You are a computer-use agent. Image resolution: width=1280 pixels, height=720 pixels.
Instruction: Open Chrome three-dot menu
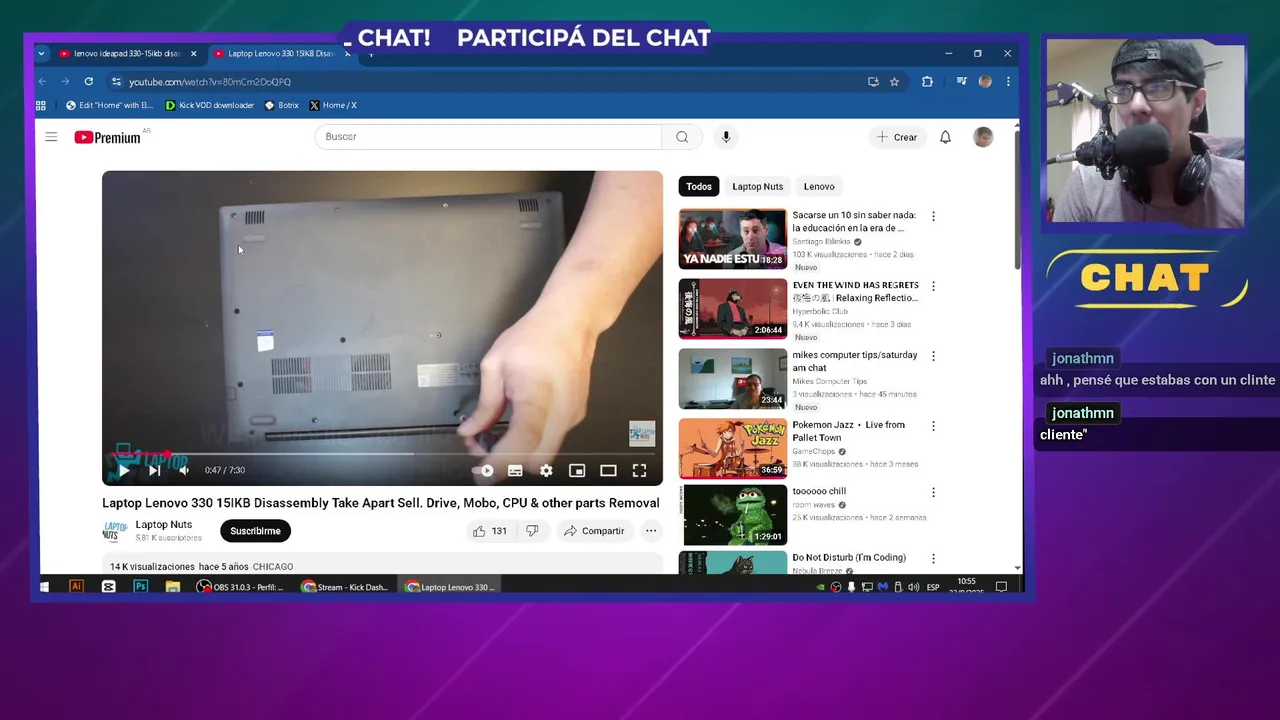(x=1008, y=82)
